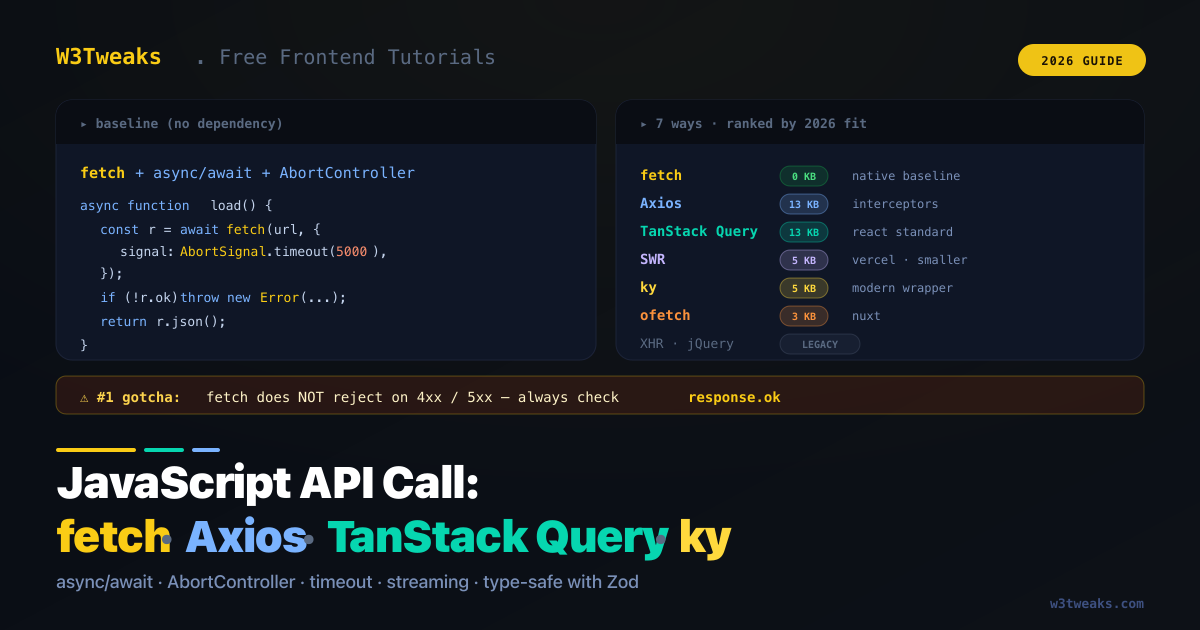Select the ky row in the list
This screenshot has height=630, width=1200.
pos(648,287)
